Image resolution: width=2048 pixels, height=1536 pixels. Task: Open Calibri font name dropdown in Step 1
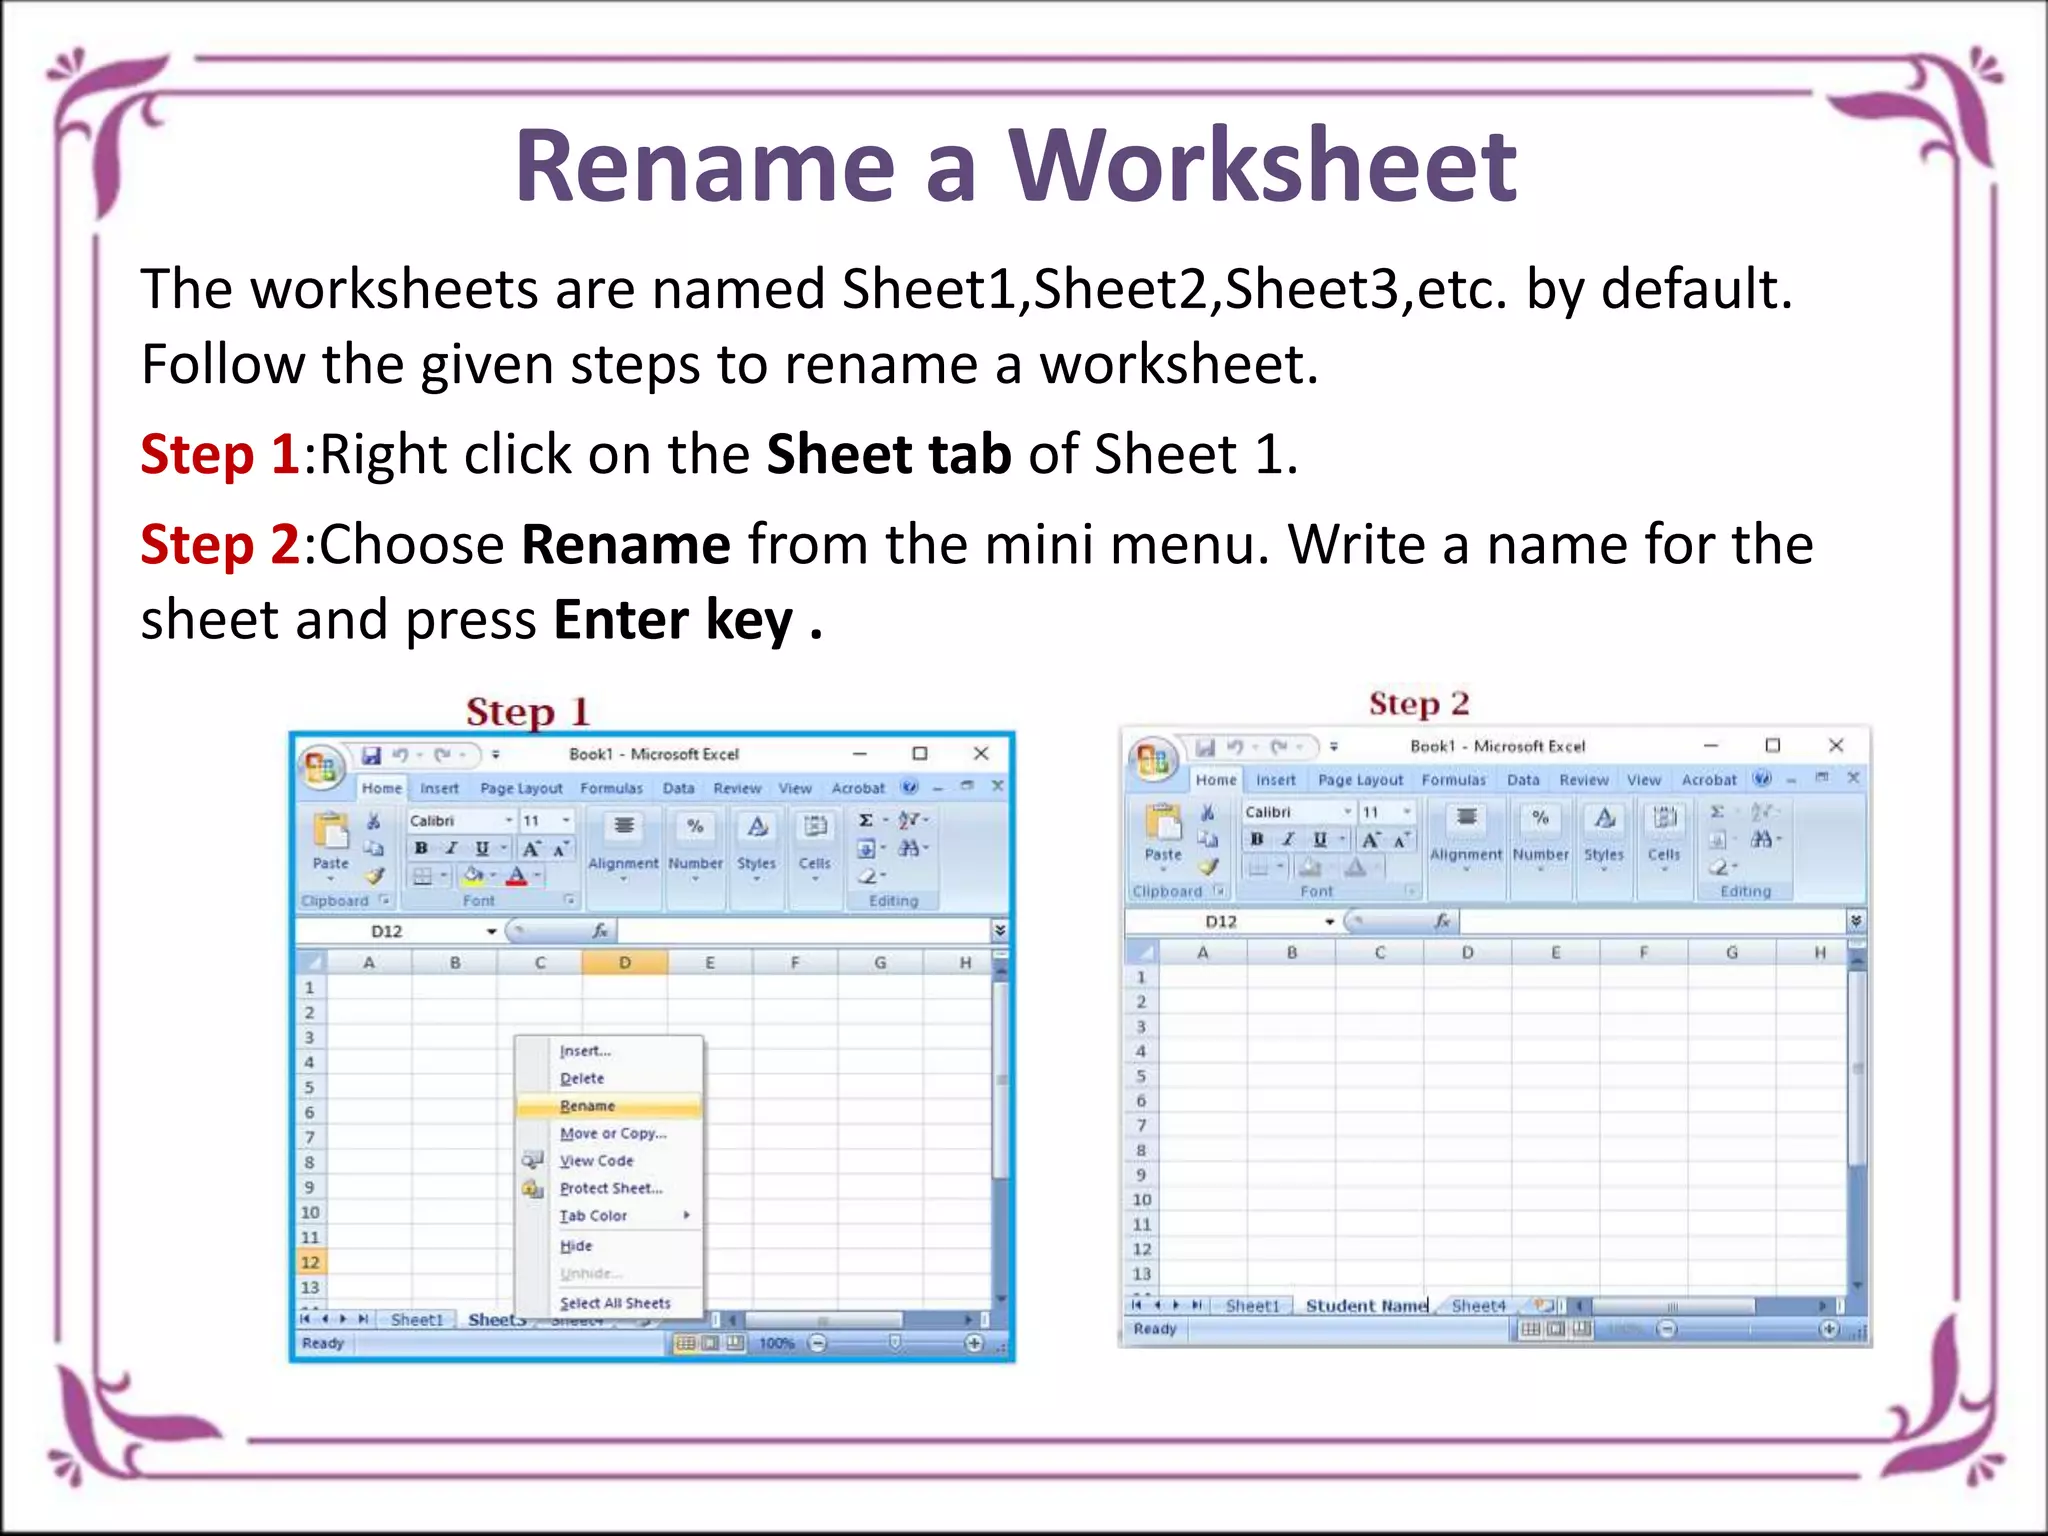coord(509,820)
